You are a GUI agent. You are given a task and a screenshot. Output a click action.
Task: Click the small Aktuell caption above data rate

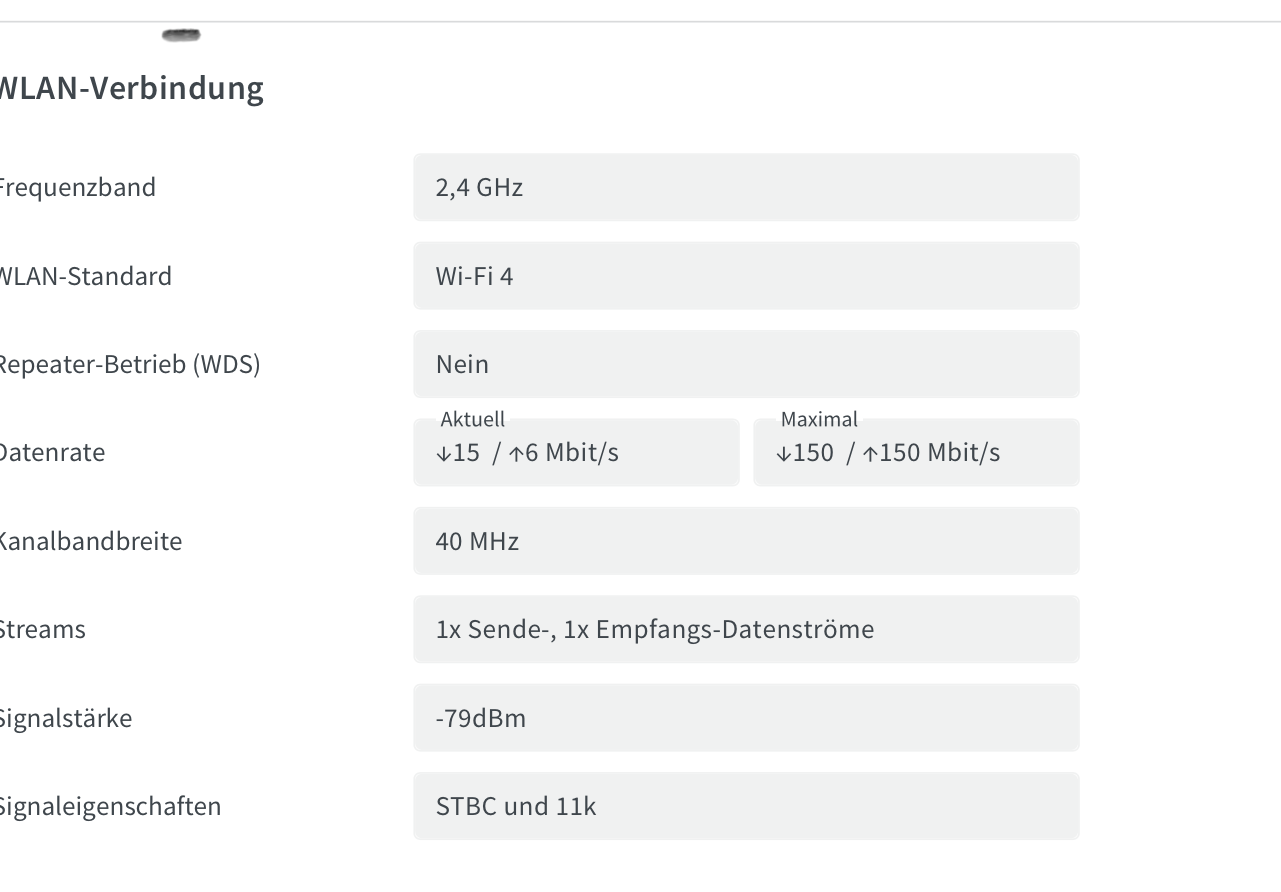(x=473, y=419)
